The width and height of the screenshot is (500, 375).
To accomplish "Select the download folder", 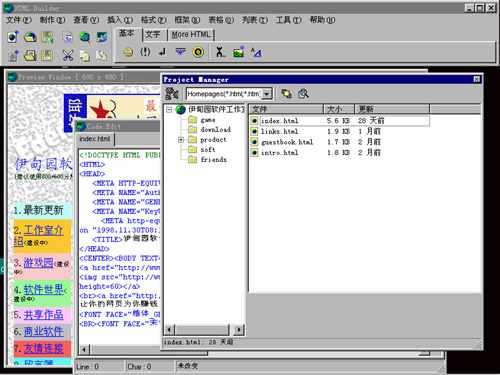I will tap(215, 129).
